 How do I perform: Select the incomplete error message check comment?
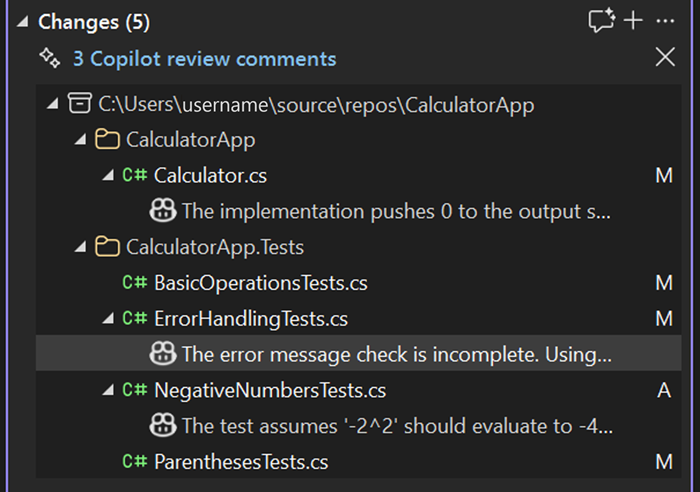click(x=395, y=354)
